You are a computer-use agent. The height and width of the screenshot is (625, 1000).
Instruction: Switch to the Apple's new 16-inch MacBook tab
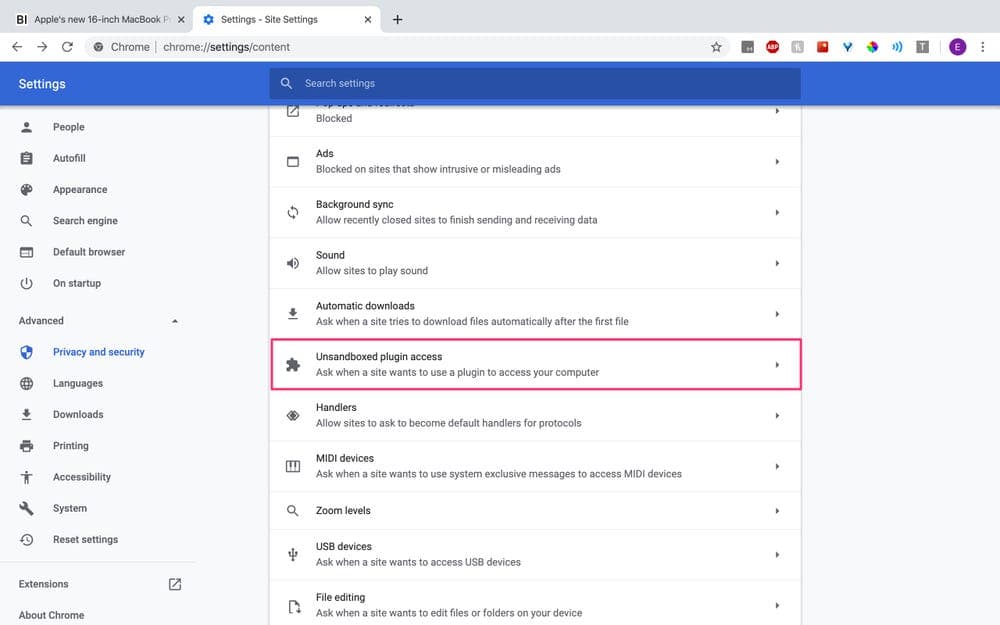(x=101, y=19)
